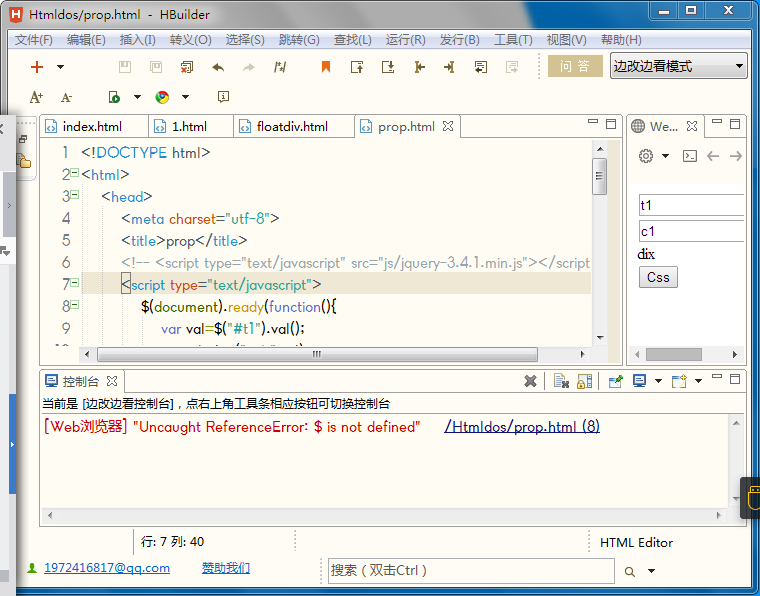
Task: Click the run in device icon
Action: pyautogui.click(x=114, y=97)
